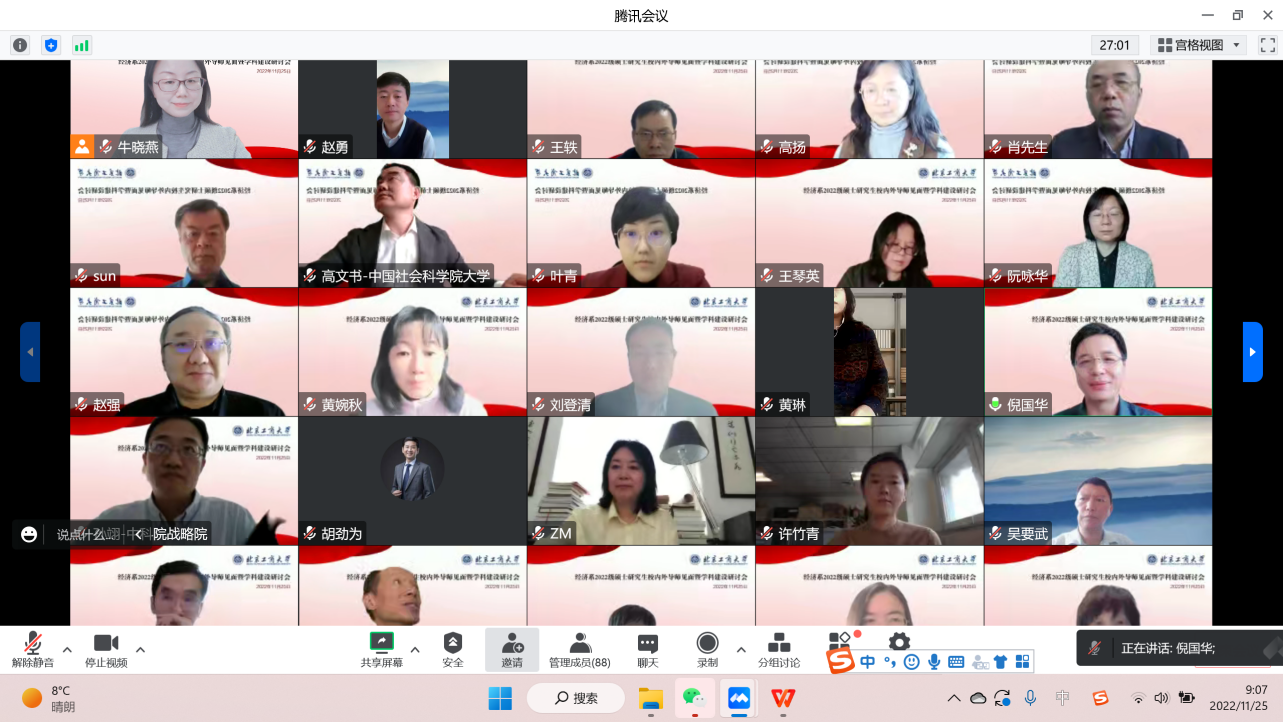
Task: Open 分组讨论 breakout rooms
Action: [x=778, y=649]
